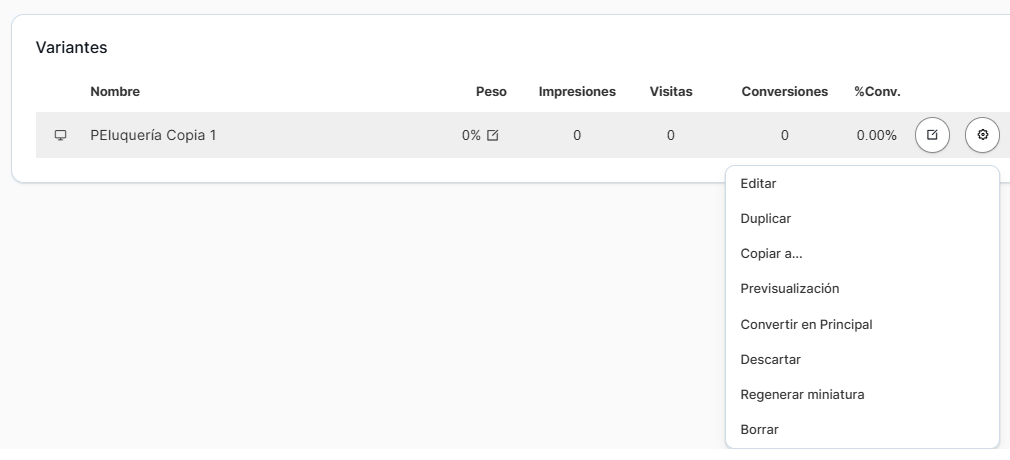
Task: Click the Copiar a... menu entry
Action: pos(771,253)
